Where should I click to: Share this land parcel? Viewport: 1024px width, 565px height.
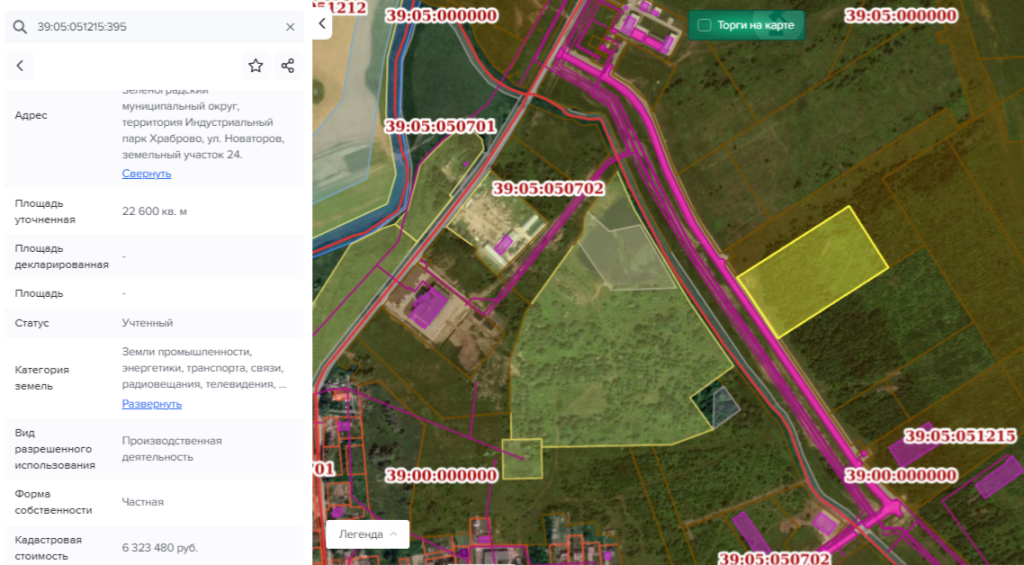[x=288, y=66]
